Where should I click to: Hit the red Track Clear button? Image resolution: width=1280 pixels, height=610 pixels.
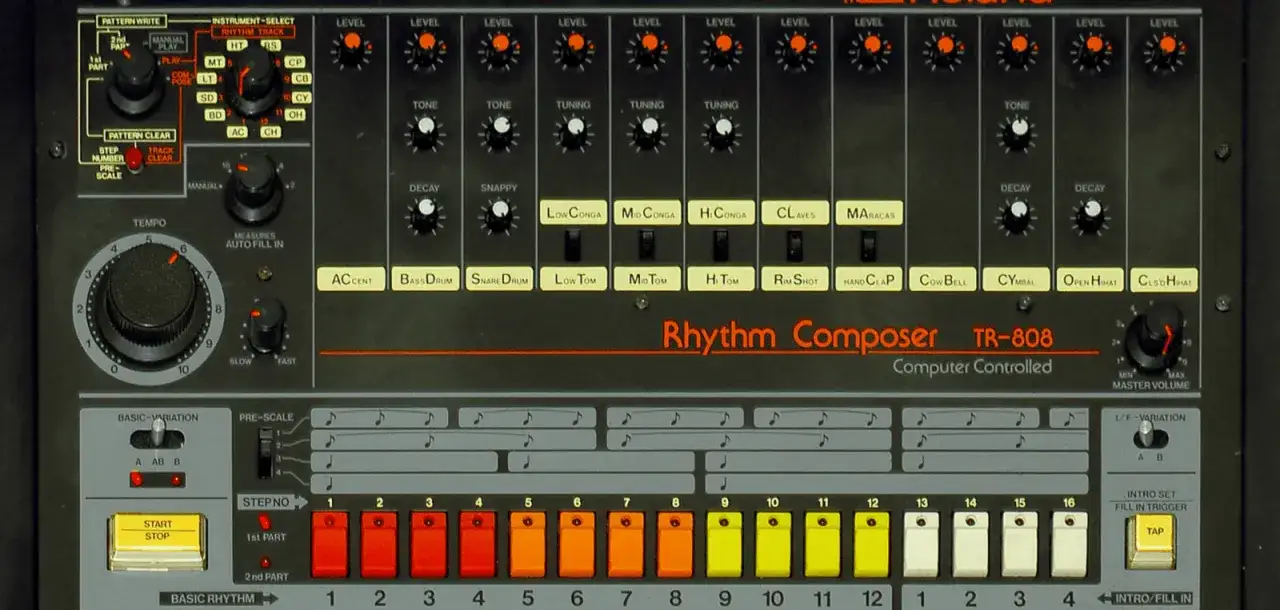point(133,158)
